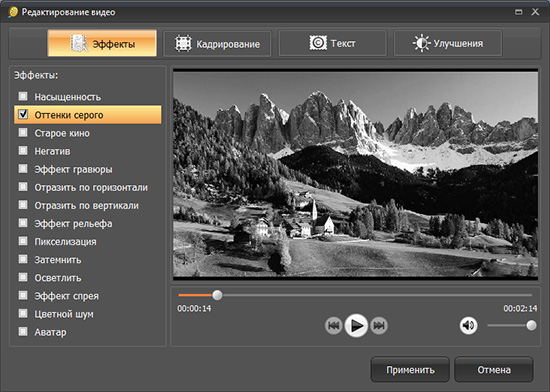Enable the Пикселизация checkbox
550x392 pixels.
[x=23, y=241]
